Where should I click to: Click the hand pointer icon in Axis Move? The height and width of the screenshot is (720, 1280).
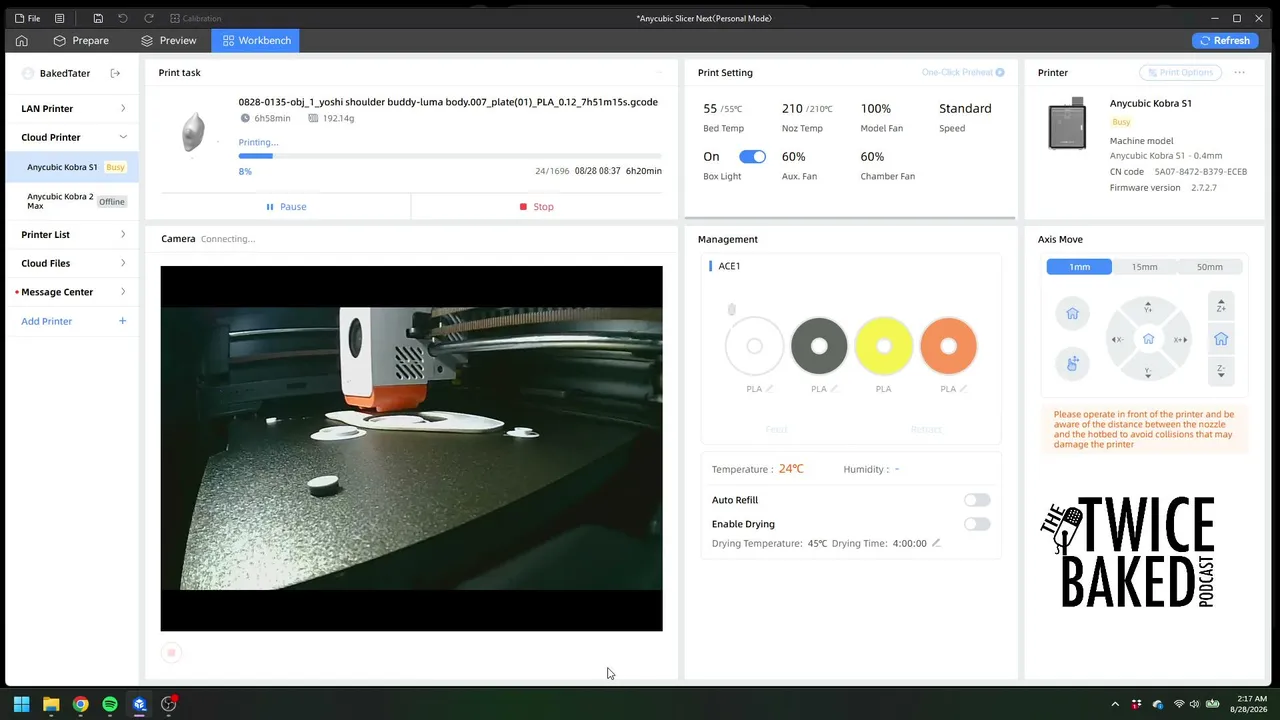(1072, 364)
